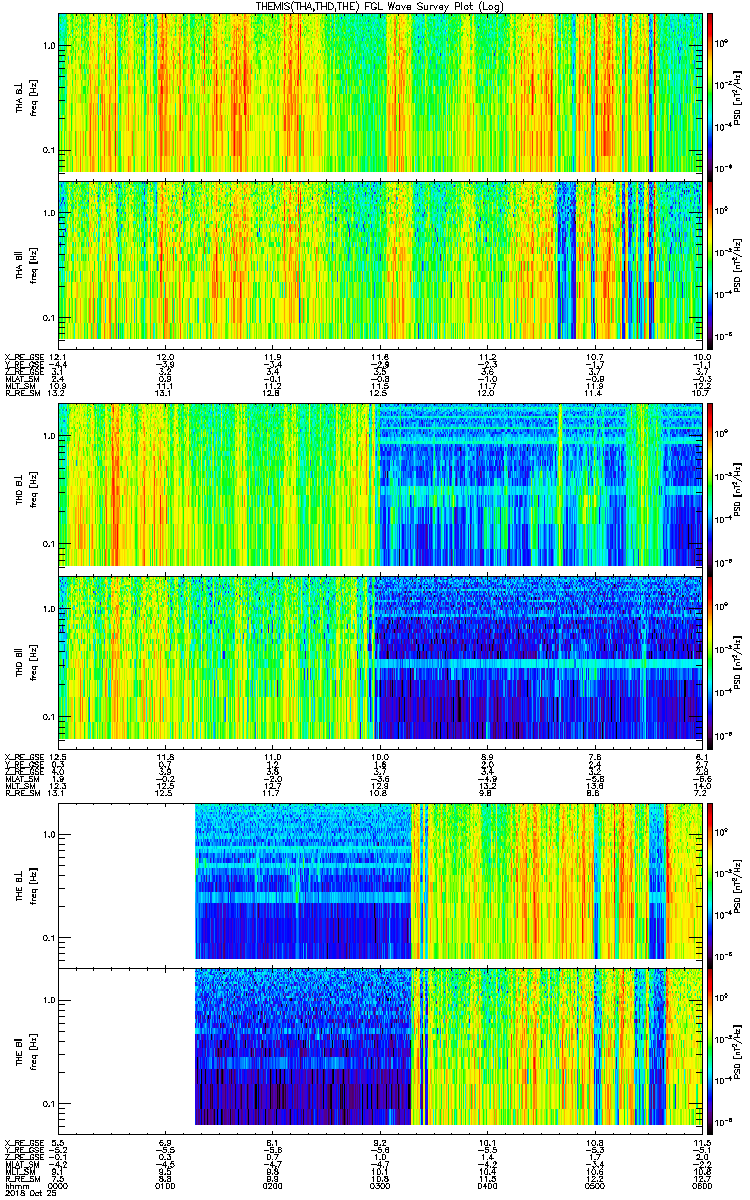The width and height of the screenshot is (750, 1200).
Task: Click the "11.9" X_RE_GSE value under THA panels
Action: (x=273, y=356)
